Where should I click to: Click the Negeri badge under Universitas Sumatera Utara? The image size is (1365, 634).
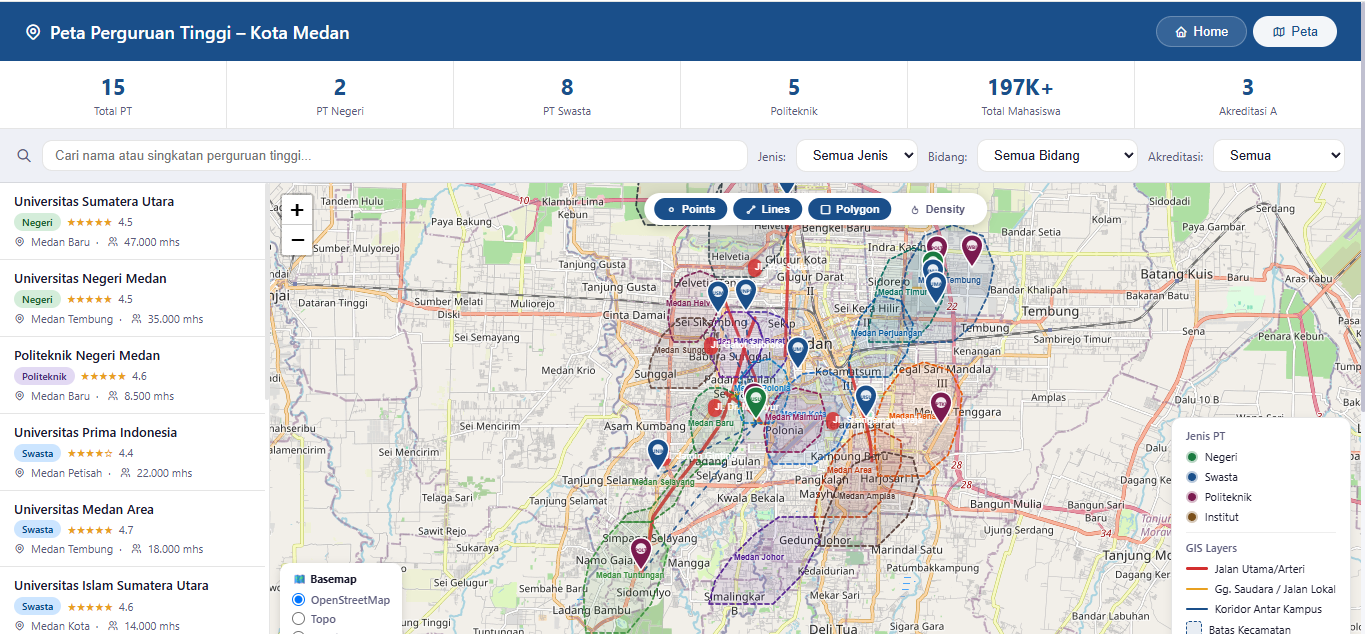(x=37, y=222)
